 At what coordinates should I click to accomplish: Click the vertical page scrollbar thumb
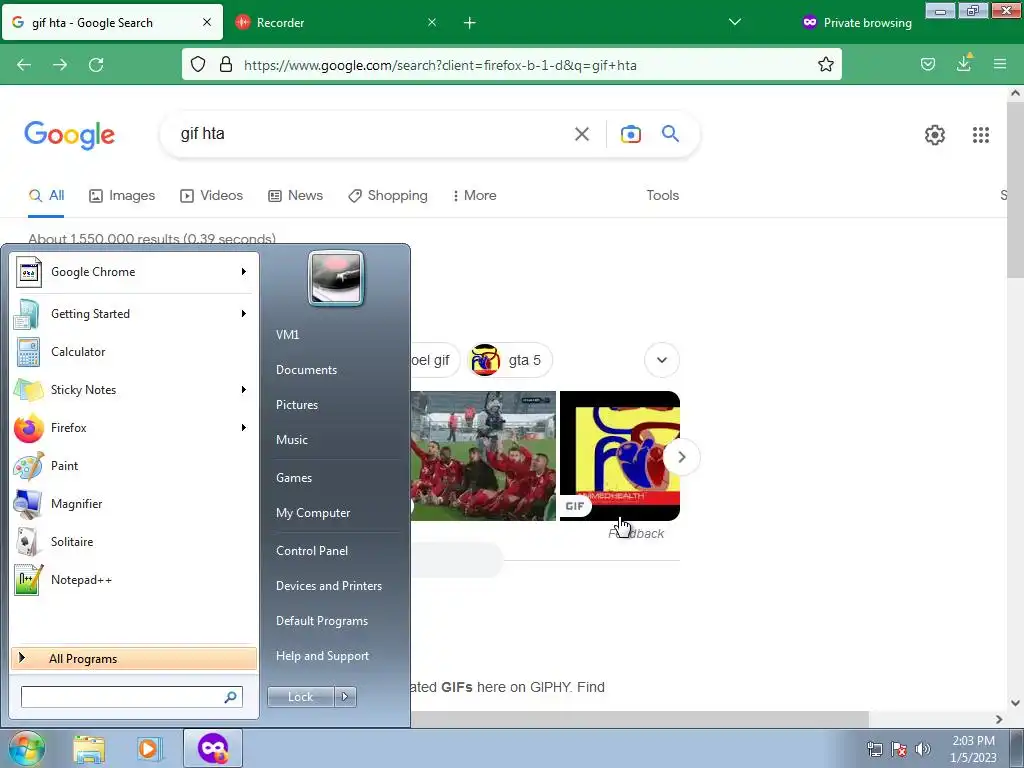click(x=1015, y=189)
